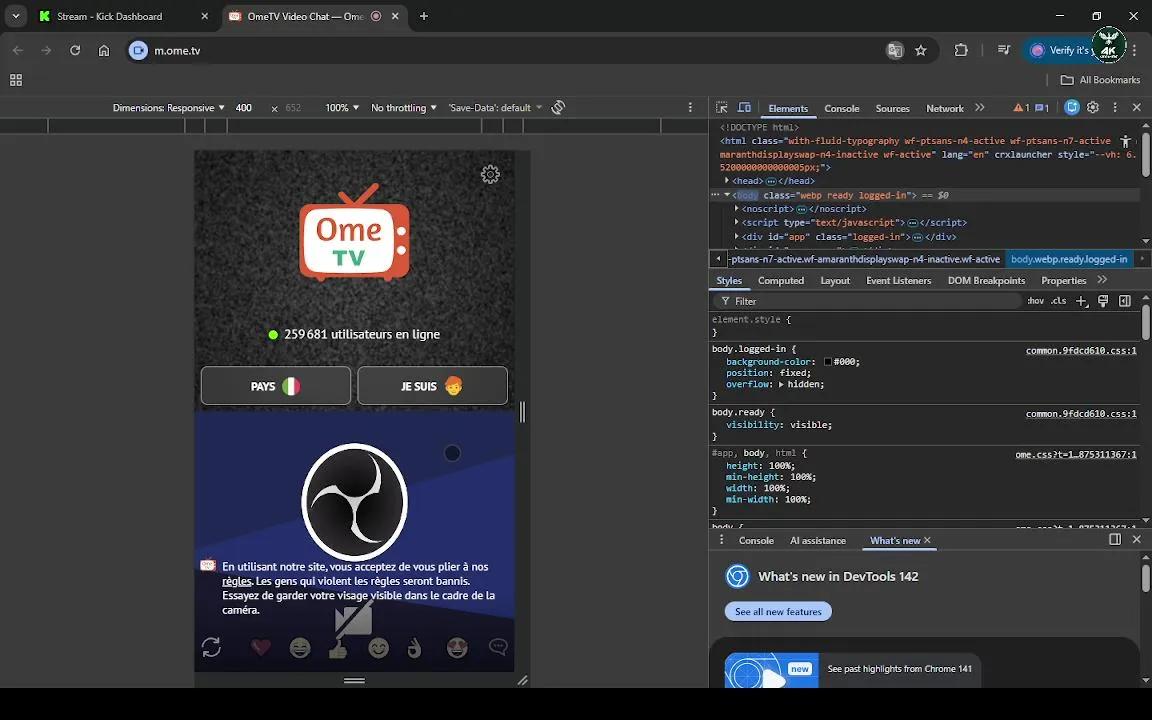The width and height of the screenshot is (1152, 720).
Task: Open the media controls icon
Action: [x=1004, y=50]
